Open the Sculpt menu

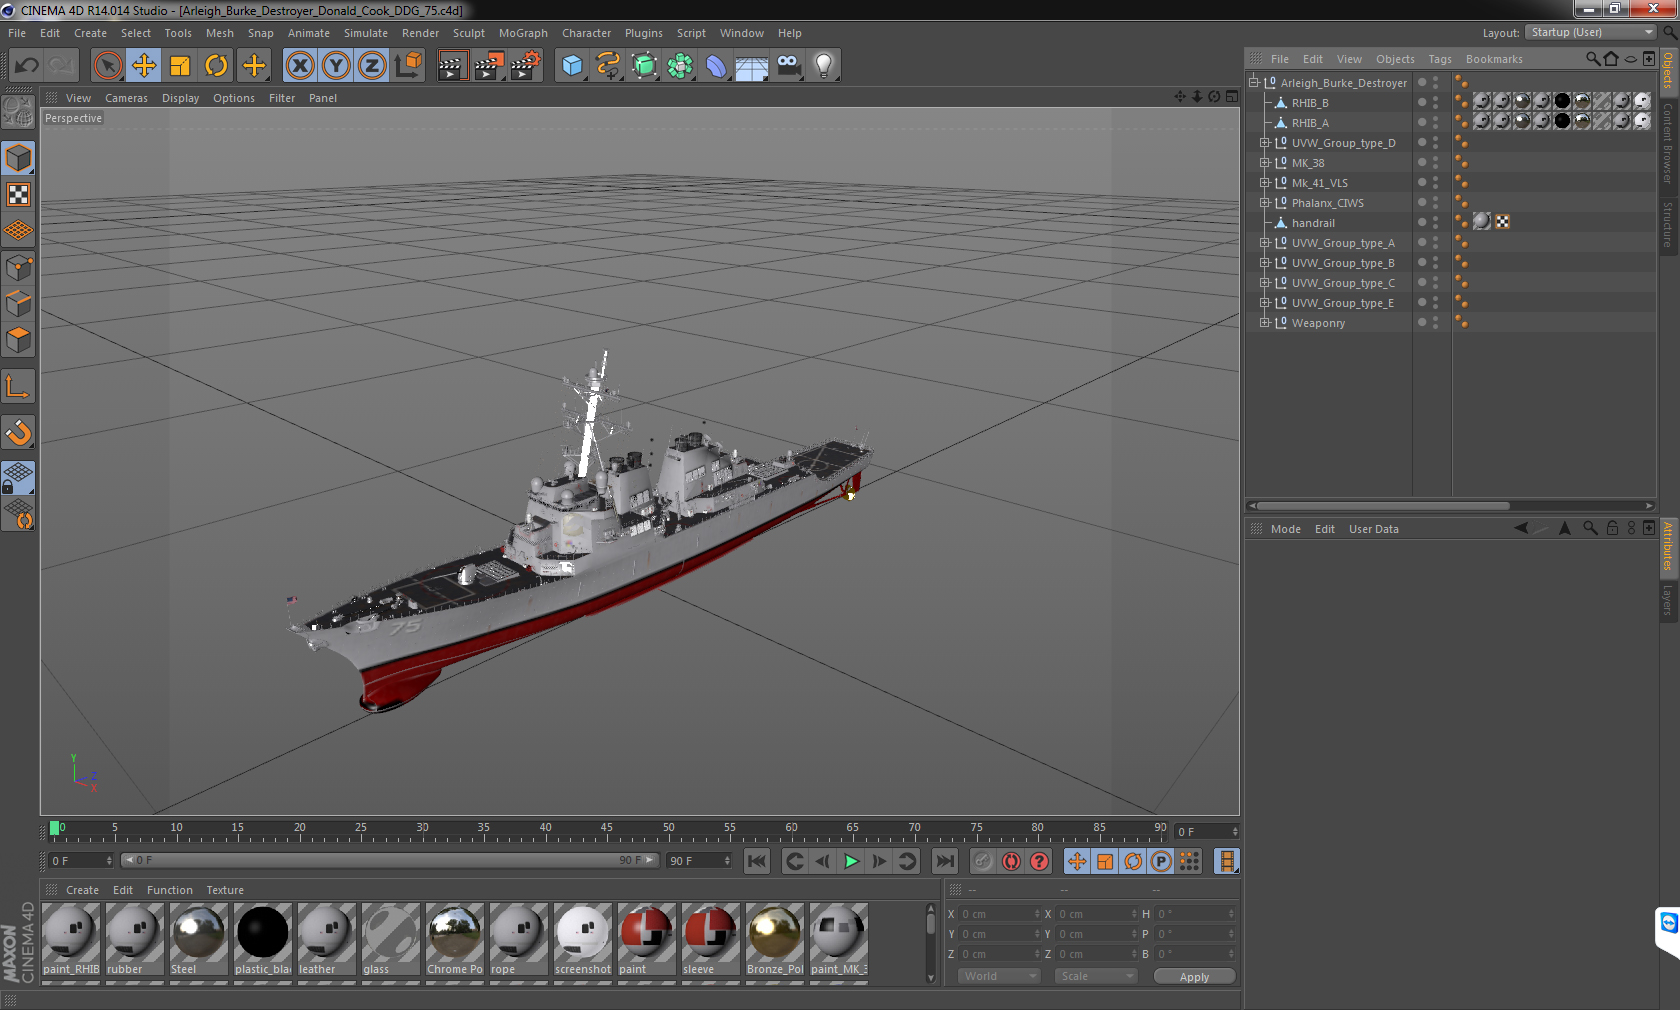468,33
